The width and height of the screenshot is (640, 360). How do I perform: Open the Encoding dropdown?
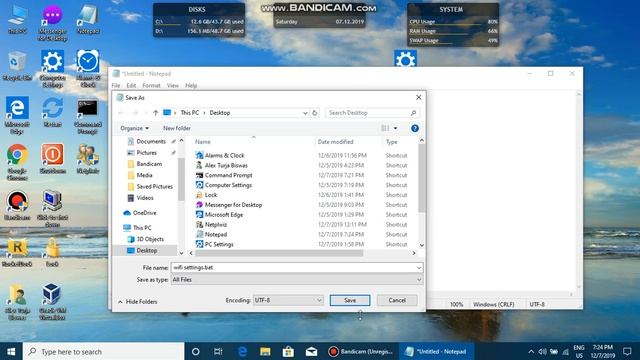point(288,300)
